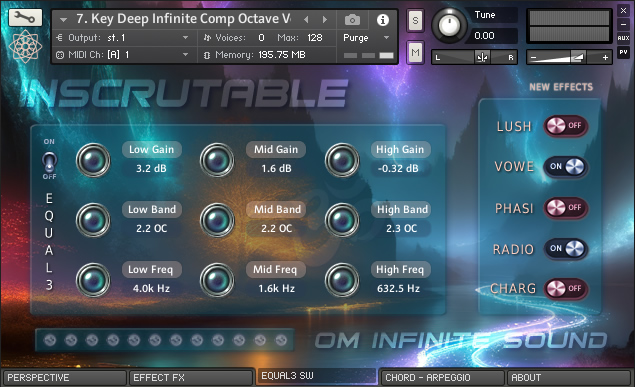The height and width of the screenshot is (387, 635).
Task: Go to next preset with right arrow
Action: coord(324,19)
